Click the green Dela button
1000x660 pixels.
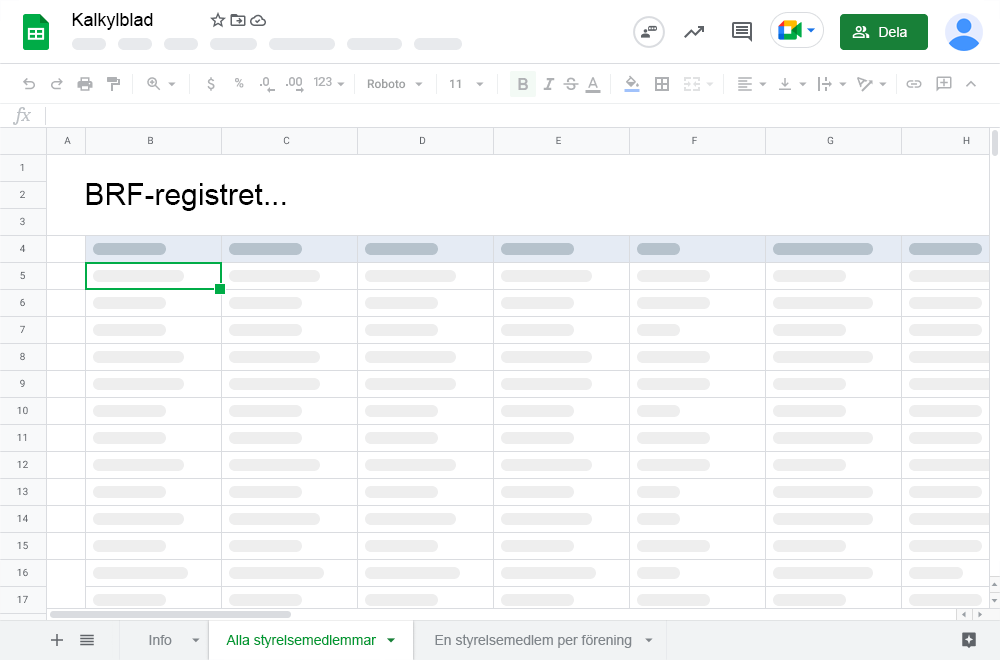(x=883, y=32)
